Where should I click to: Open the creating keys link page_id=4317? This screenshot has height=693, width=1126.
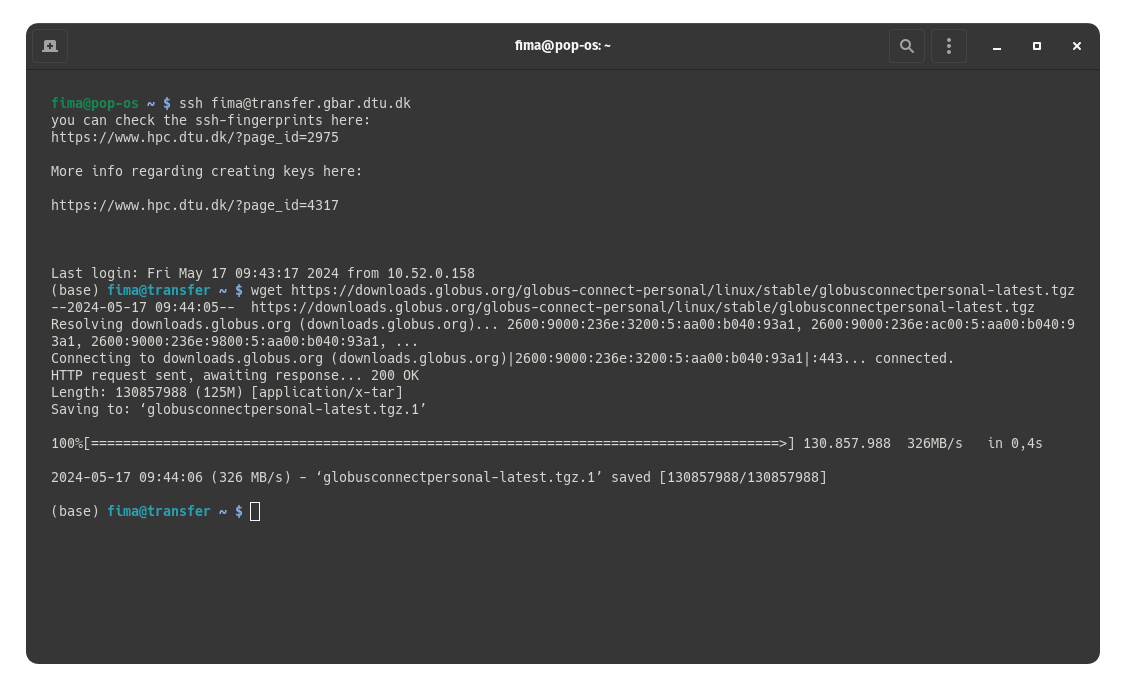point(195,205)
